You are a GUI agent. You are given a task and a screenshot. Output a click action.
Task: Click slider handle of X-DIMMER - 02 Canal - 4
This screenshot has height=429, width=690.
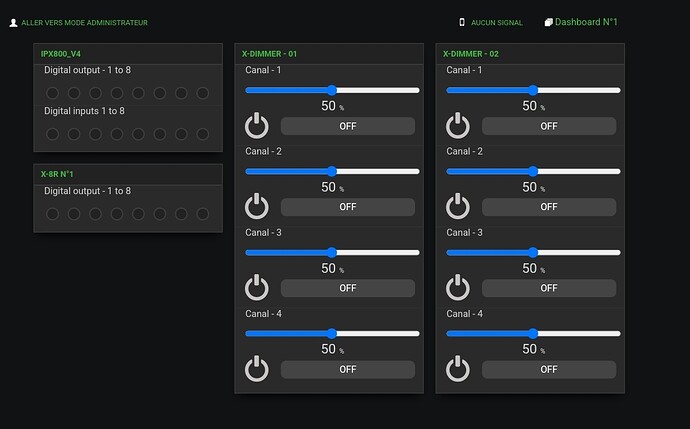(533, 334)
